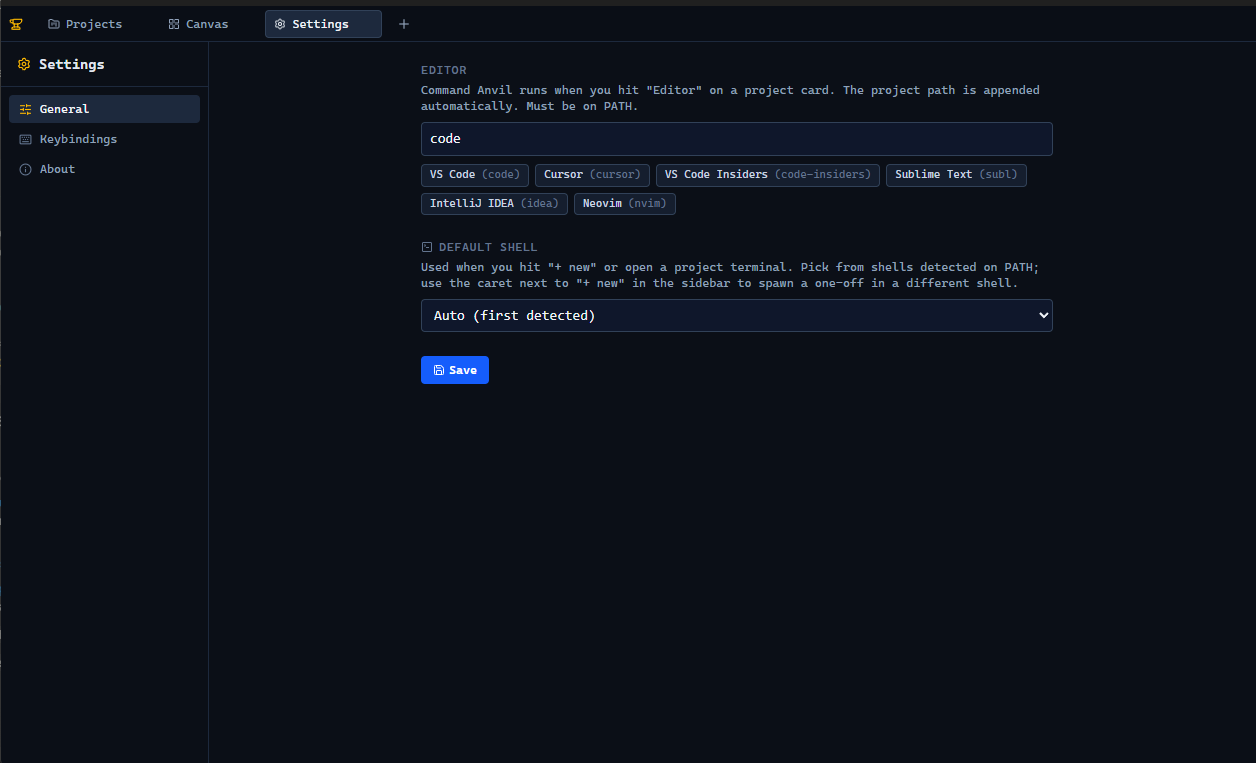Click the terminal icon beside Default Shell
Viewport: 1256px width, 763px height.
(x=427, y=247)
